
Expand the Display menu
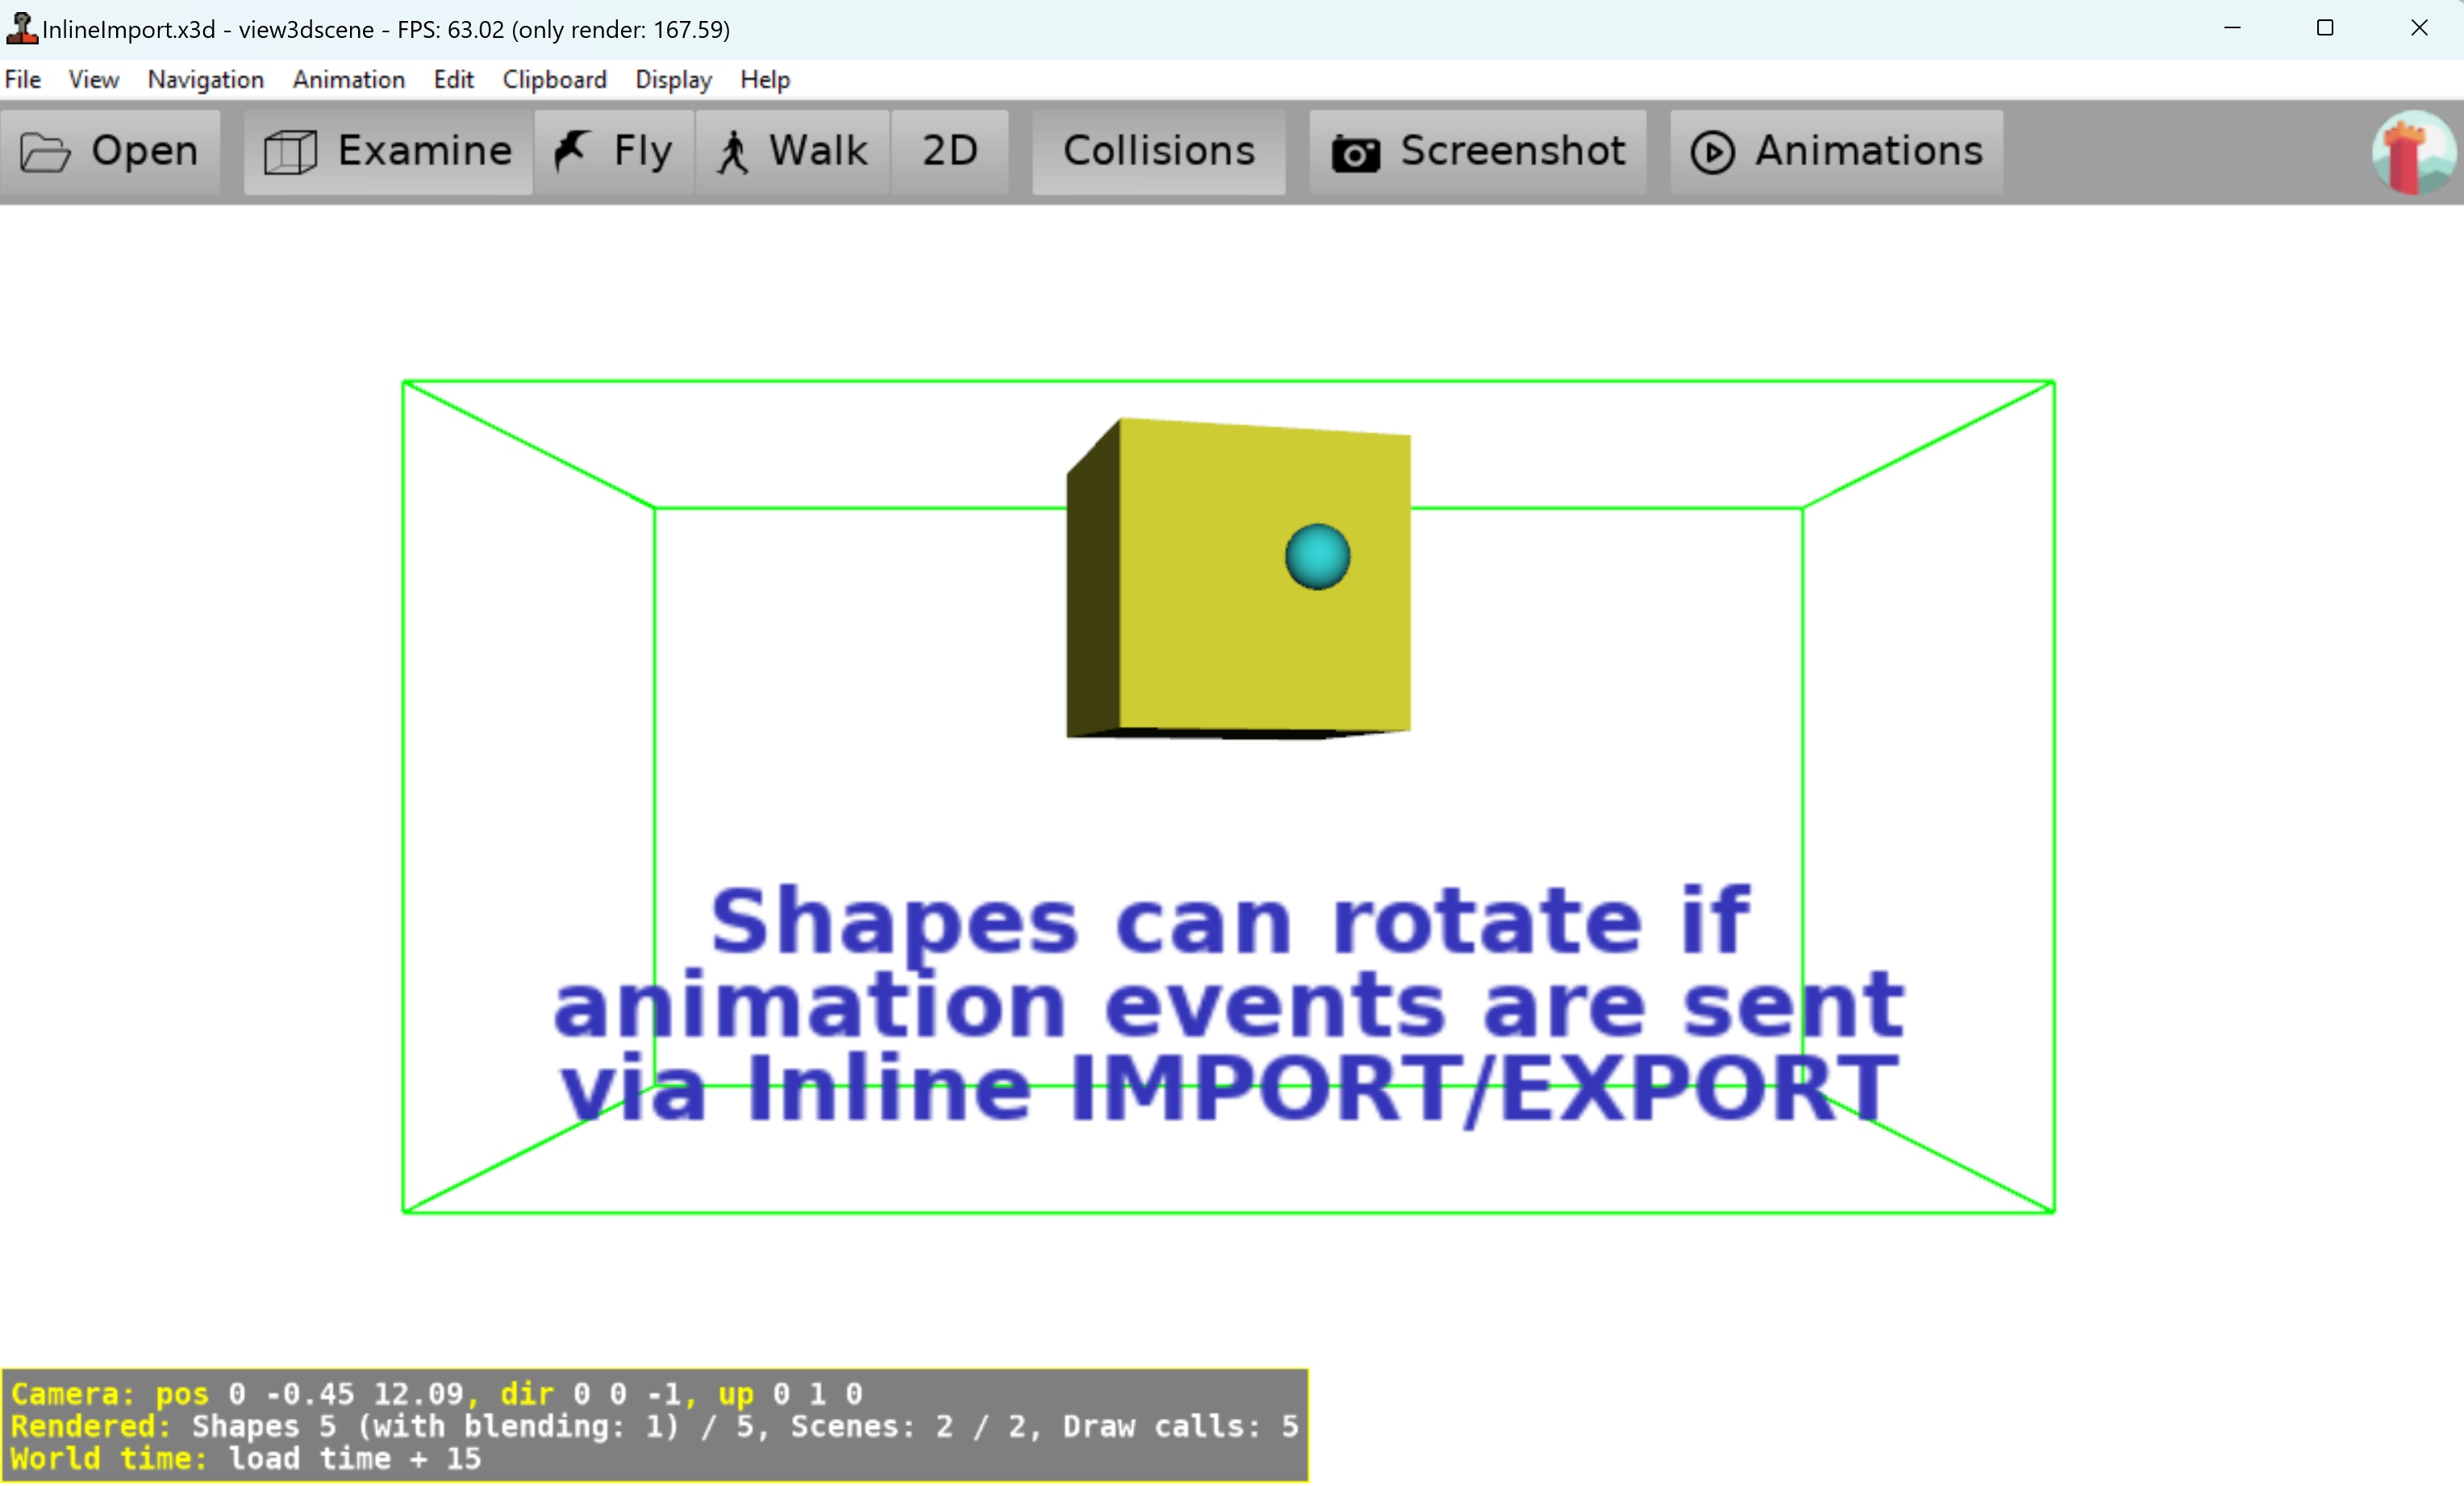[x=673, y=79]
